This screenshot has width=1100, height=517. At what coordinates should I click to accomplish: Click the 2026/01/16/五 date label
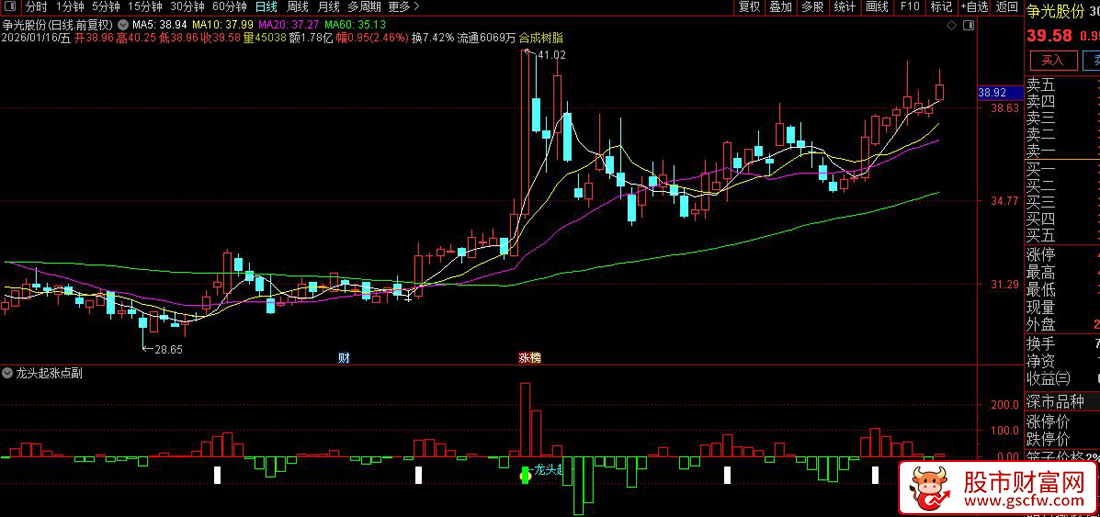36,38
